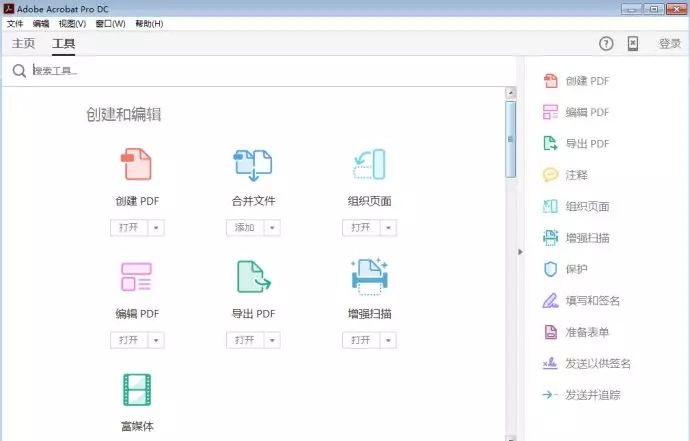Open the 视图(V) menu

(x=72, y=24)
